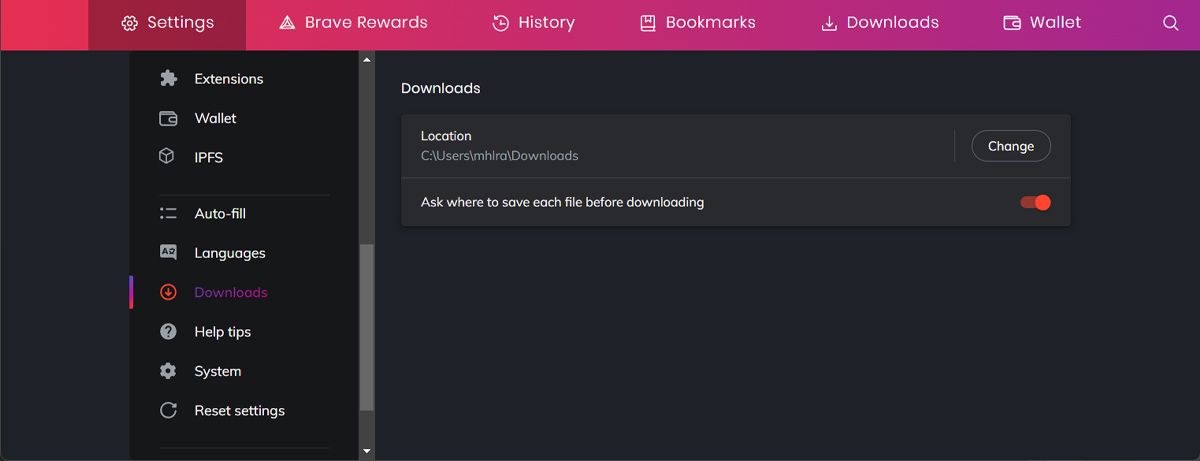This screenshot has width=1200, height=461.
Task: Open search with the magnifier icon
Action: pos(1170,23)
